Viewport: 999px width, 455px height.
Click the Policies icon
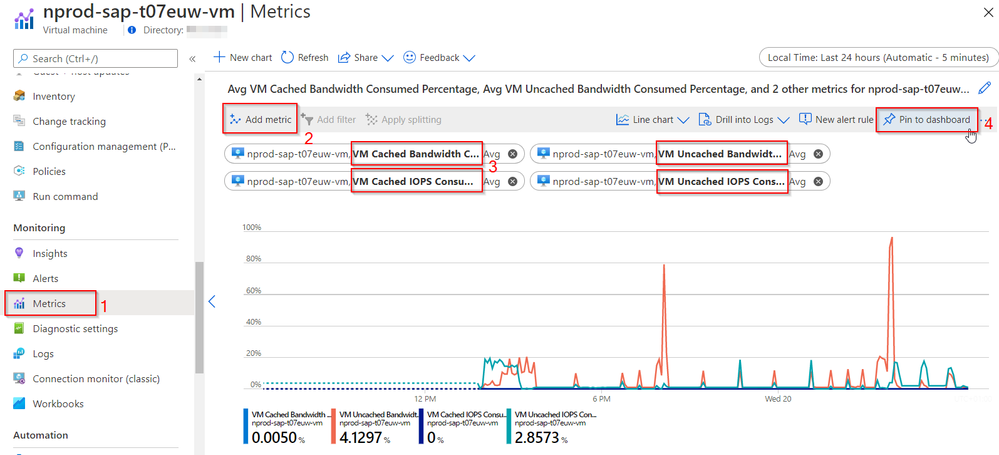click(20, 171)
